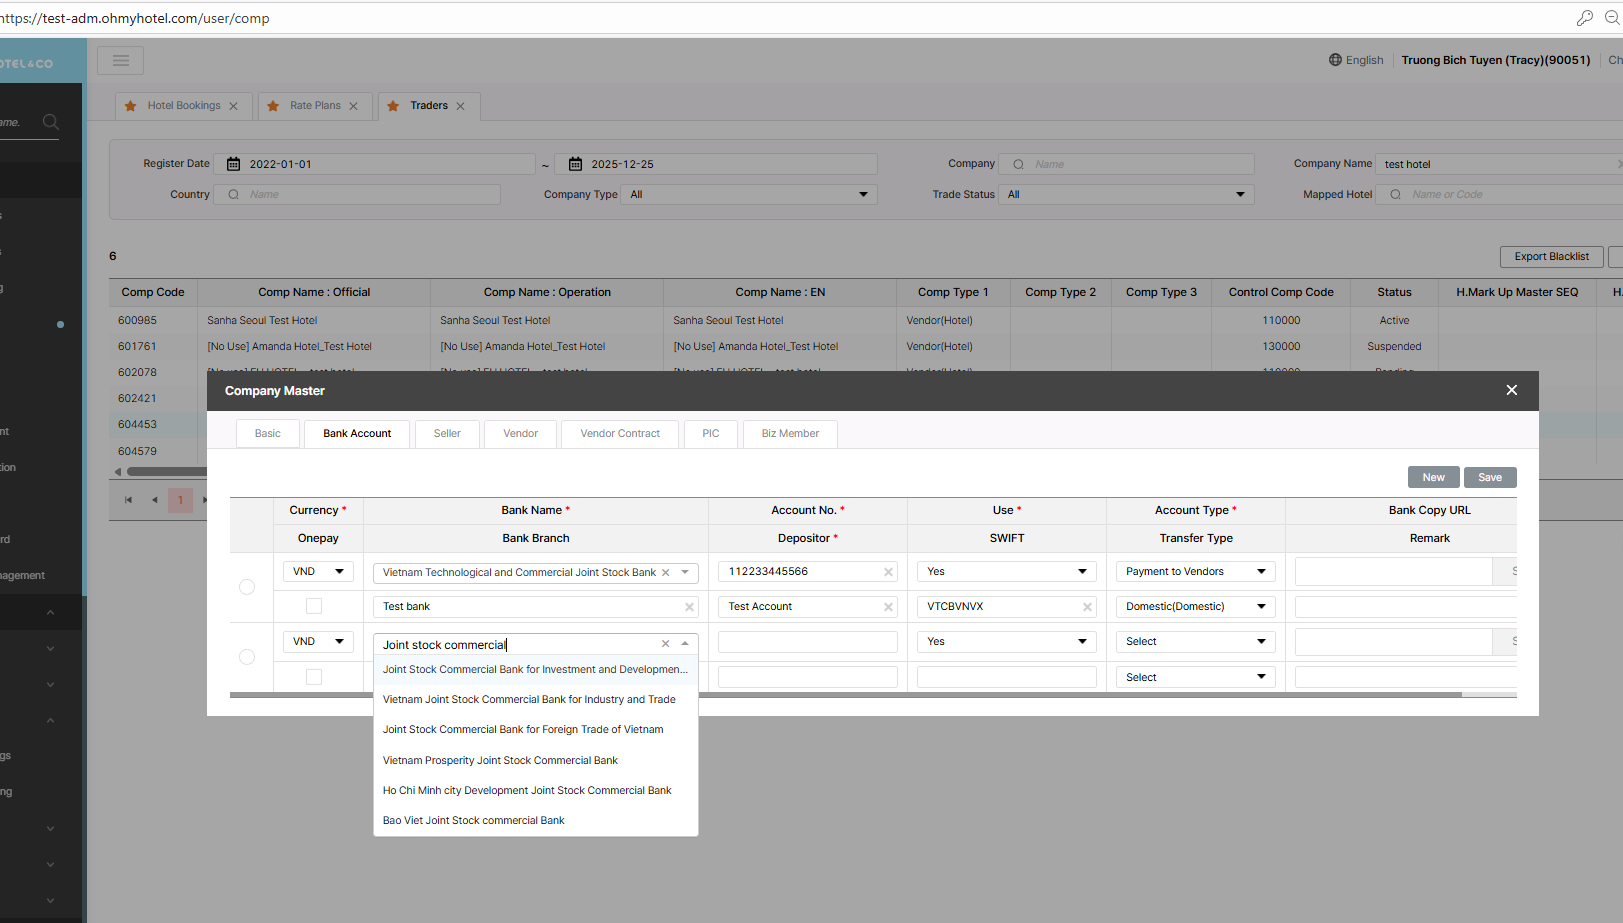Select the first bank account row radio button

coord(247,587)
